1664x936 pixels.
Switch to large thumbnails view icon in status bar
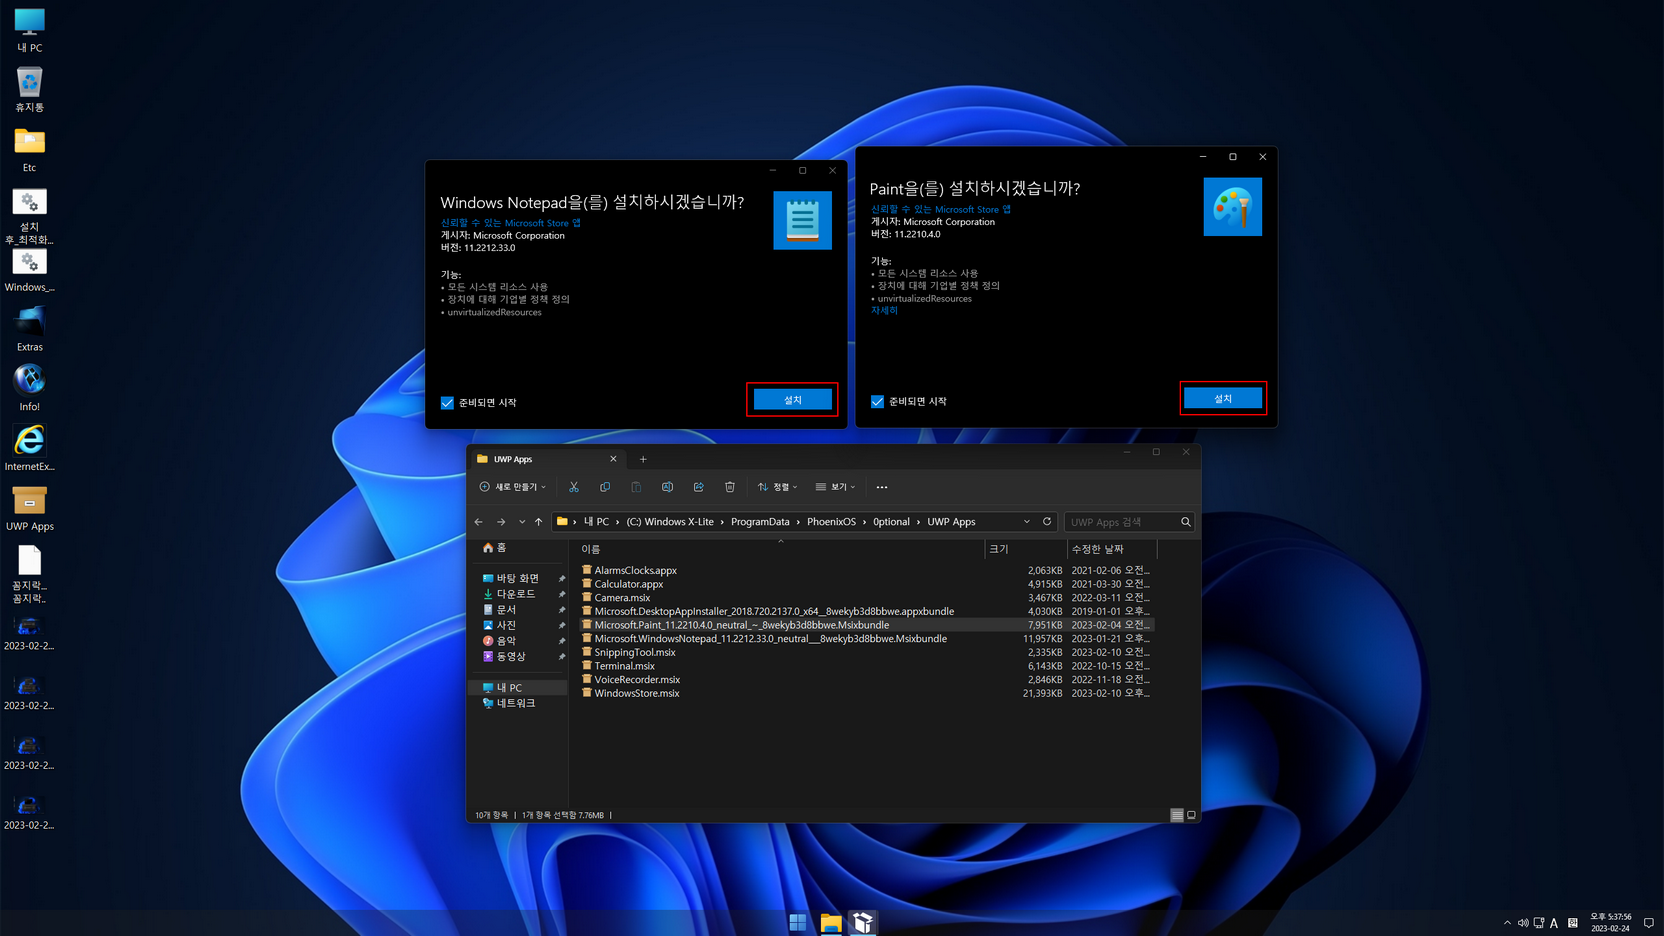click(1191, 815)
